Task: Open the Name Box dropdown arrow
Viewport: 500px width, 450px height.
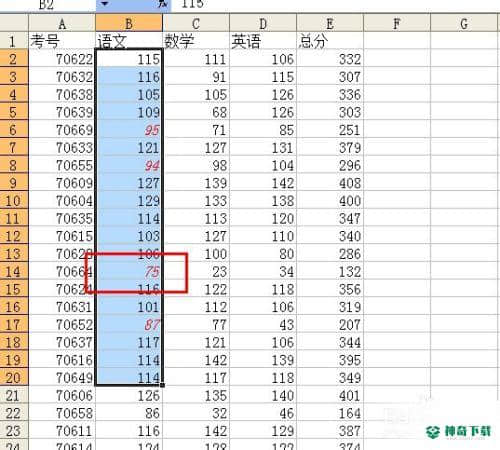Action: click(x=105, y=4)
